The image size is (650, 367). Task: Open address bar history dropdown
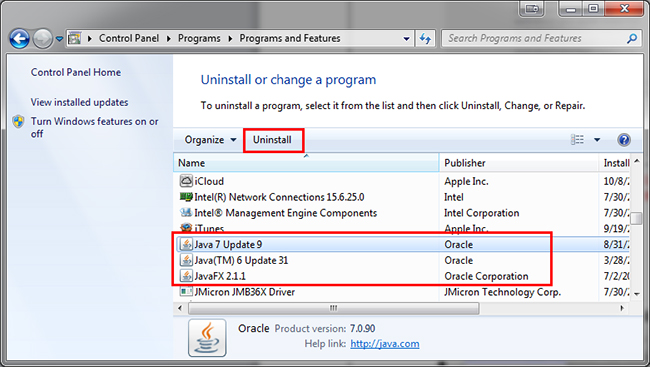tap(406, 39)
